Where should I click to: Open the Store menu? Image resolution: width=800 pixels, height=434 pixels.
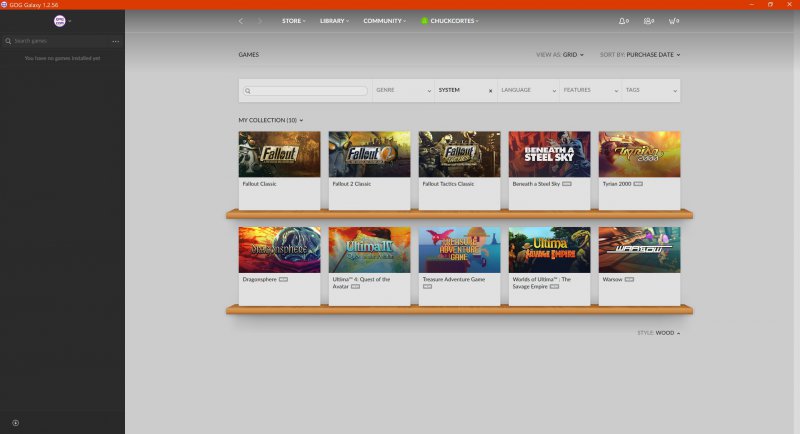pyautogui.click(x=294, y=21)
